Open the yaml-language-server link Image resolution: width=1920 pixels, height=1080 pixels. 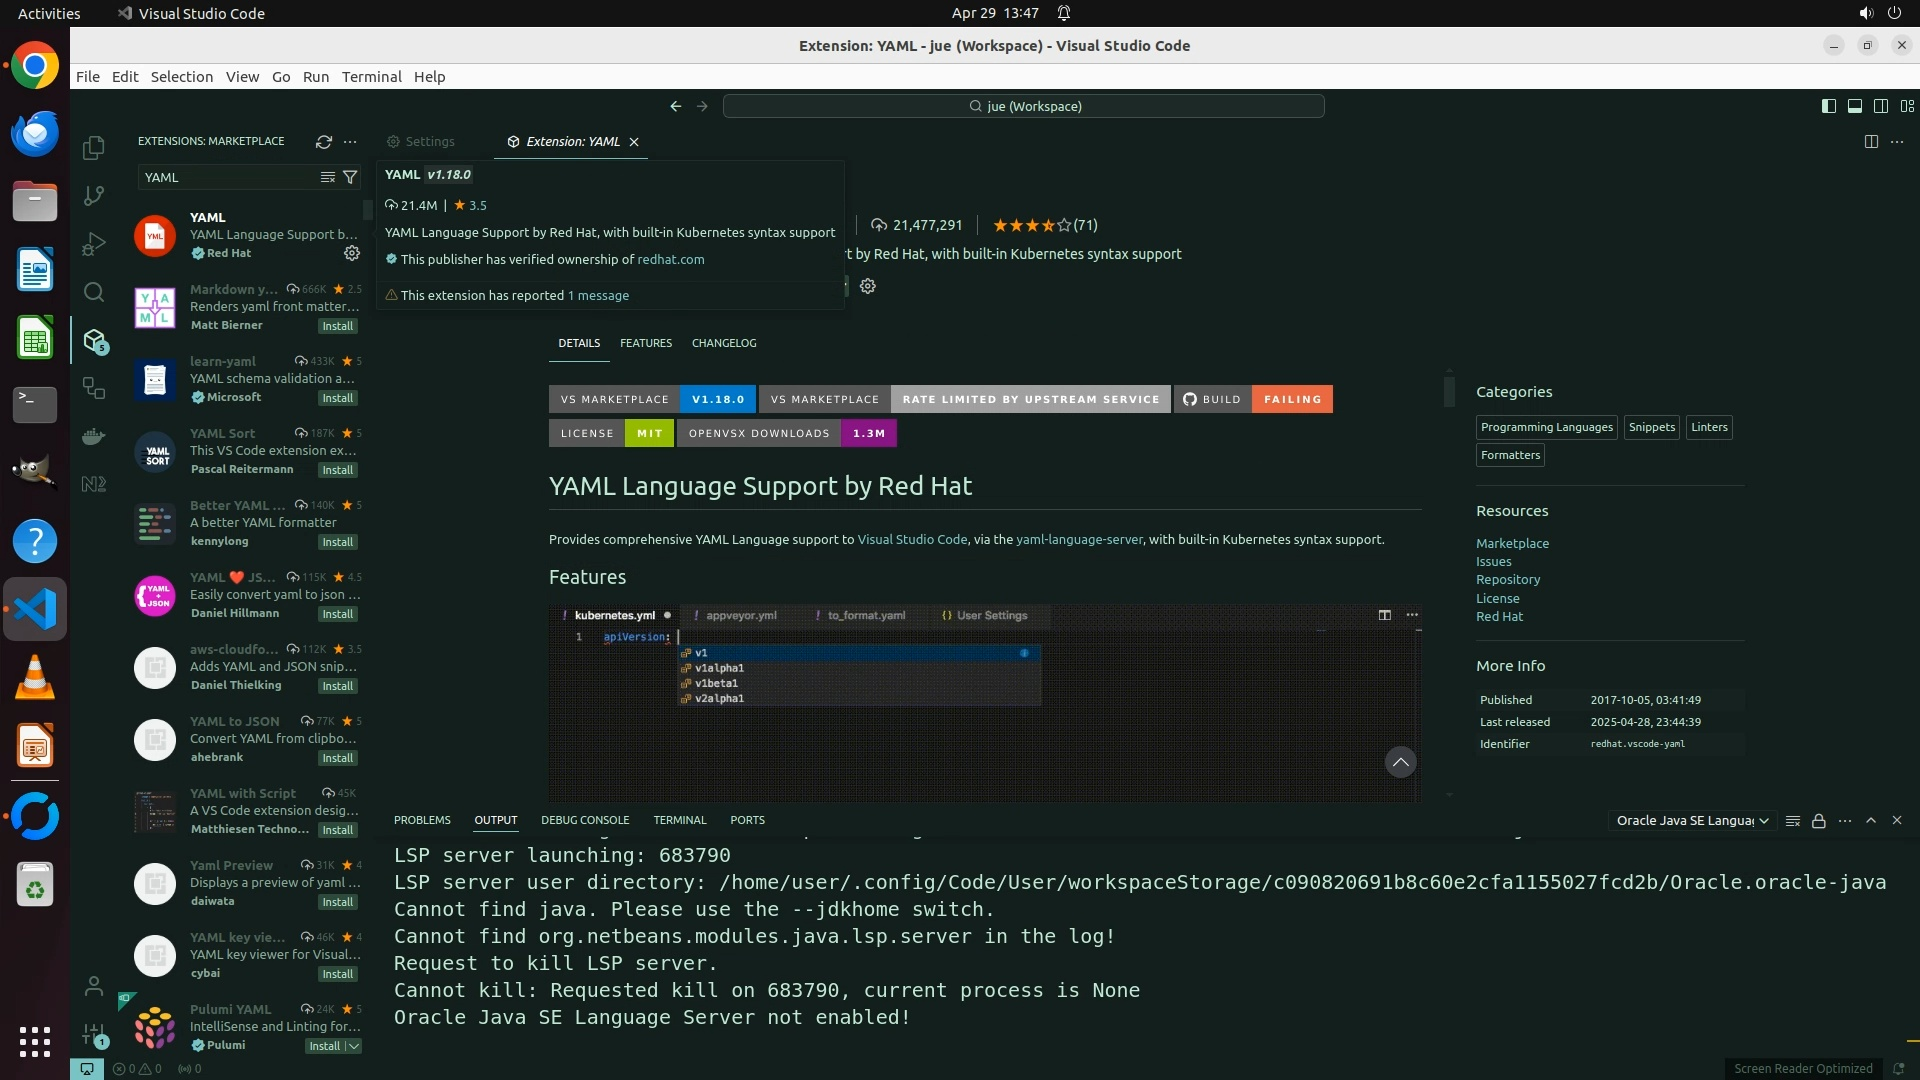coord(1079,539)
